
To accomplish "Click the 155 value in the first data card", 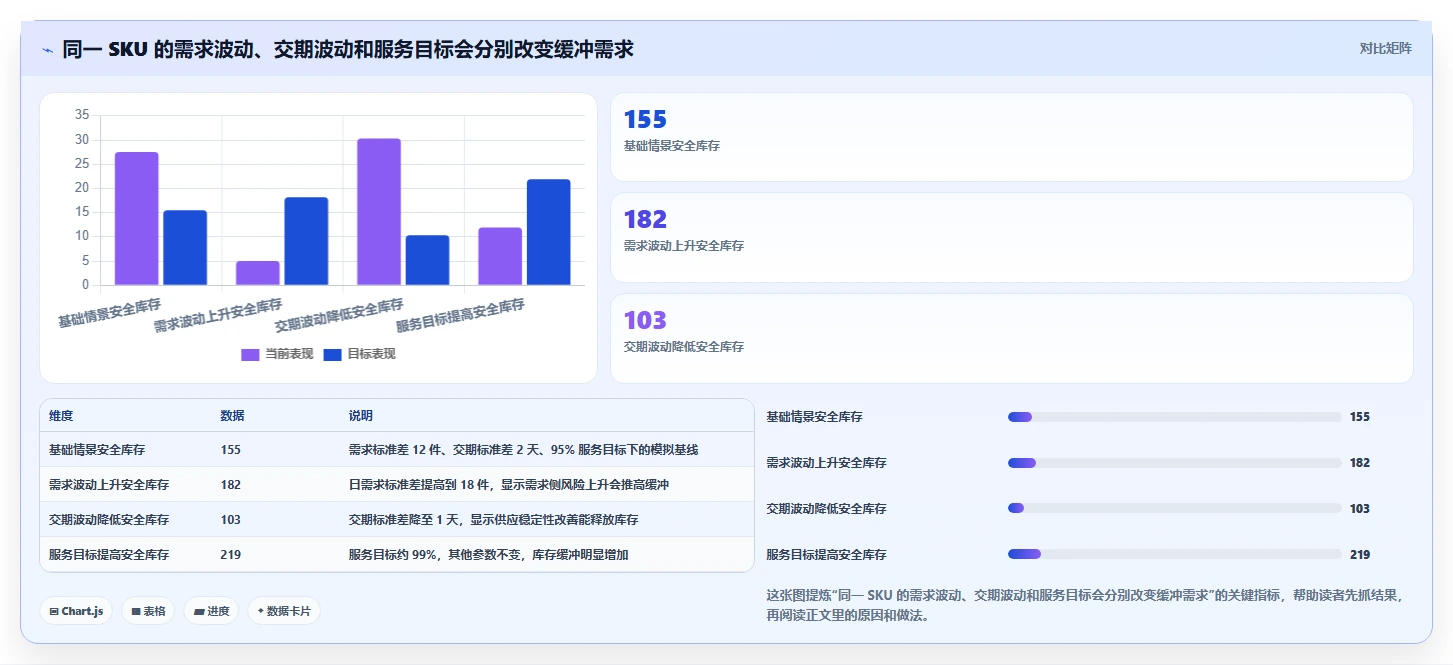I will pyautogui.click(x=645, y=120).
